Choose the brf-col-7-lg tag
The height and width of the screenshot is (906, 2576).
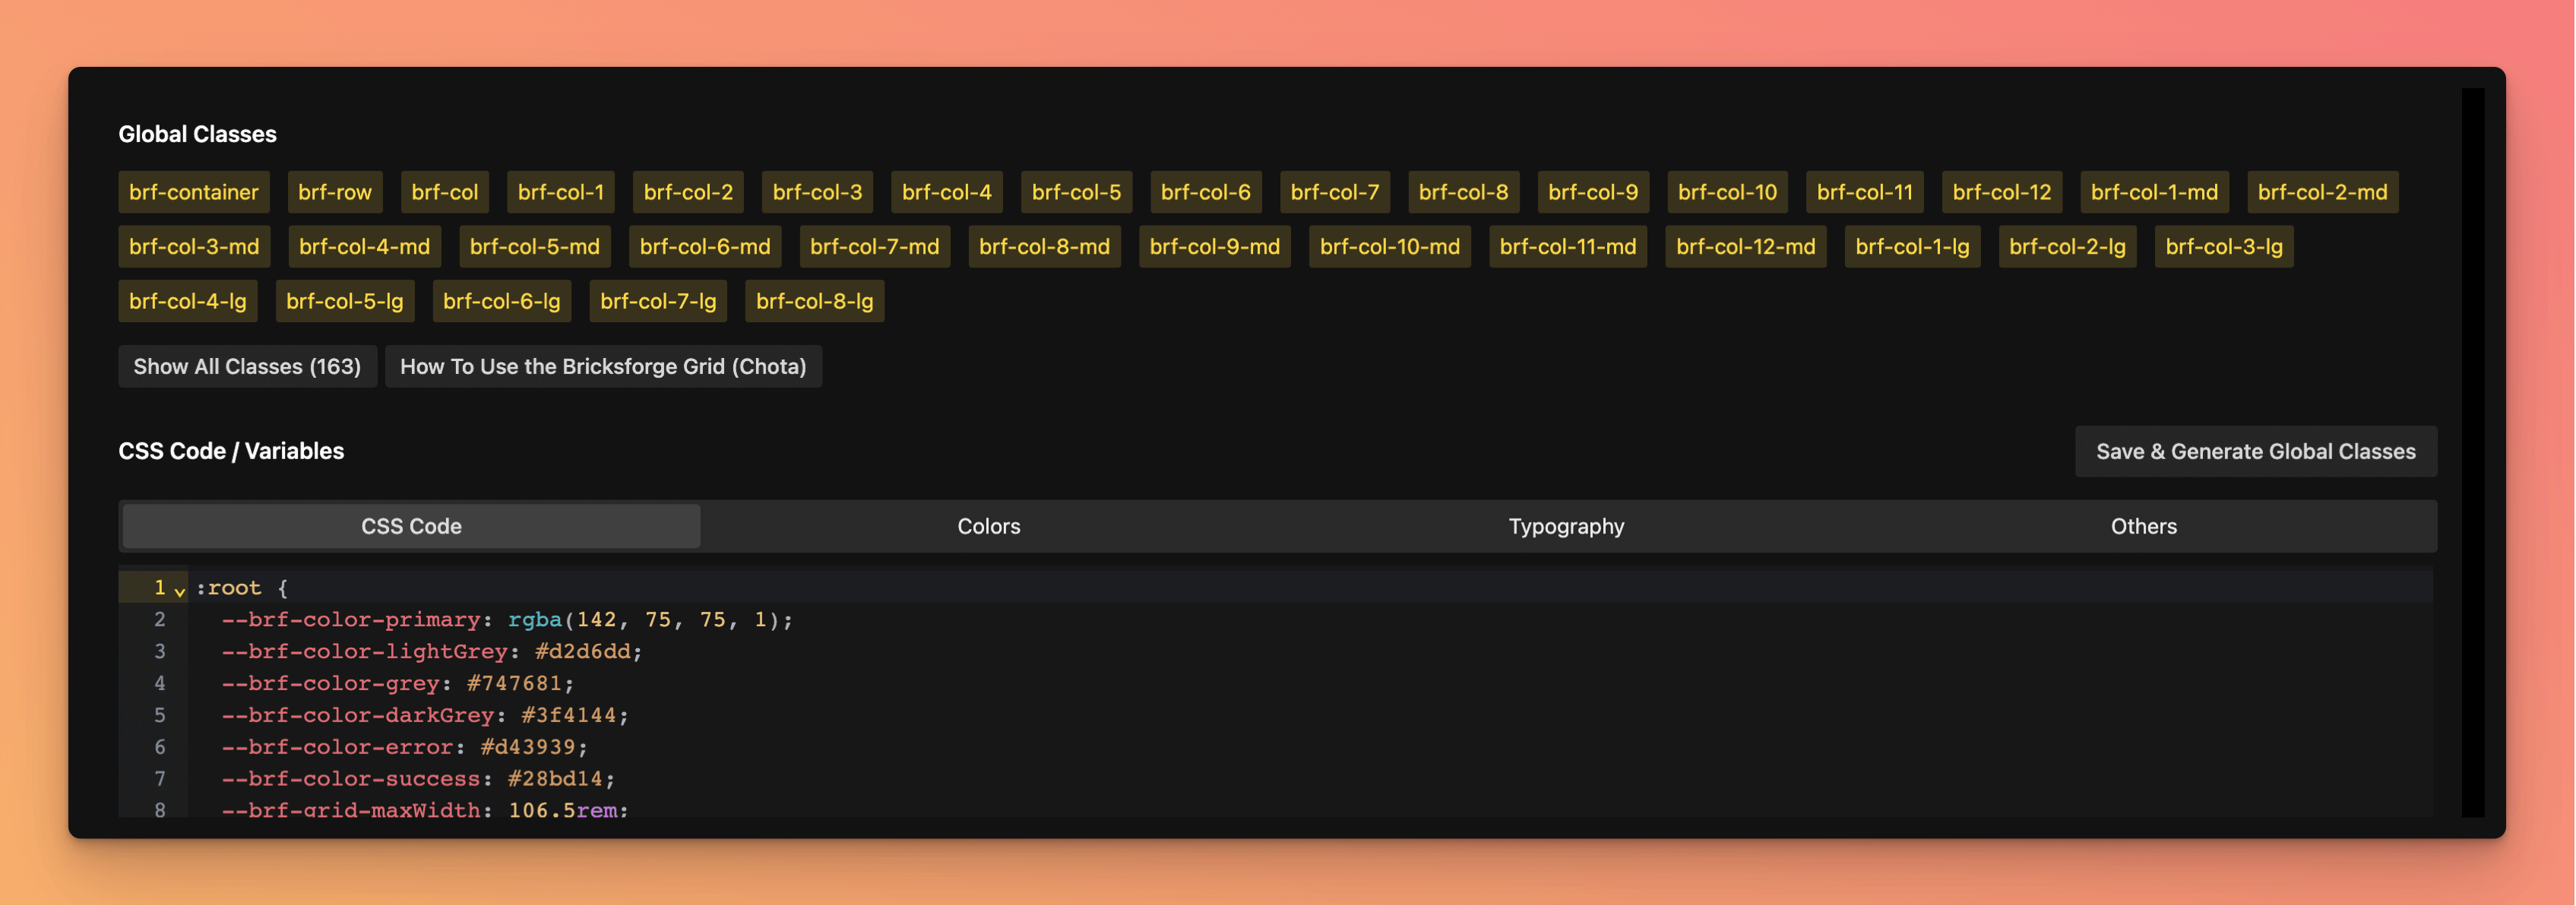659,301
